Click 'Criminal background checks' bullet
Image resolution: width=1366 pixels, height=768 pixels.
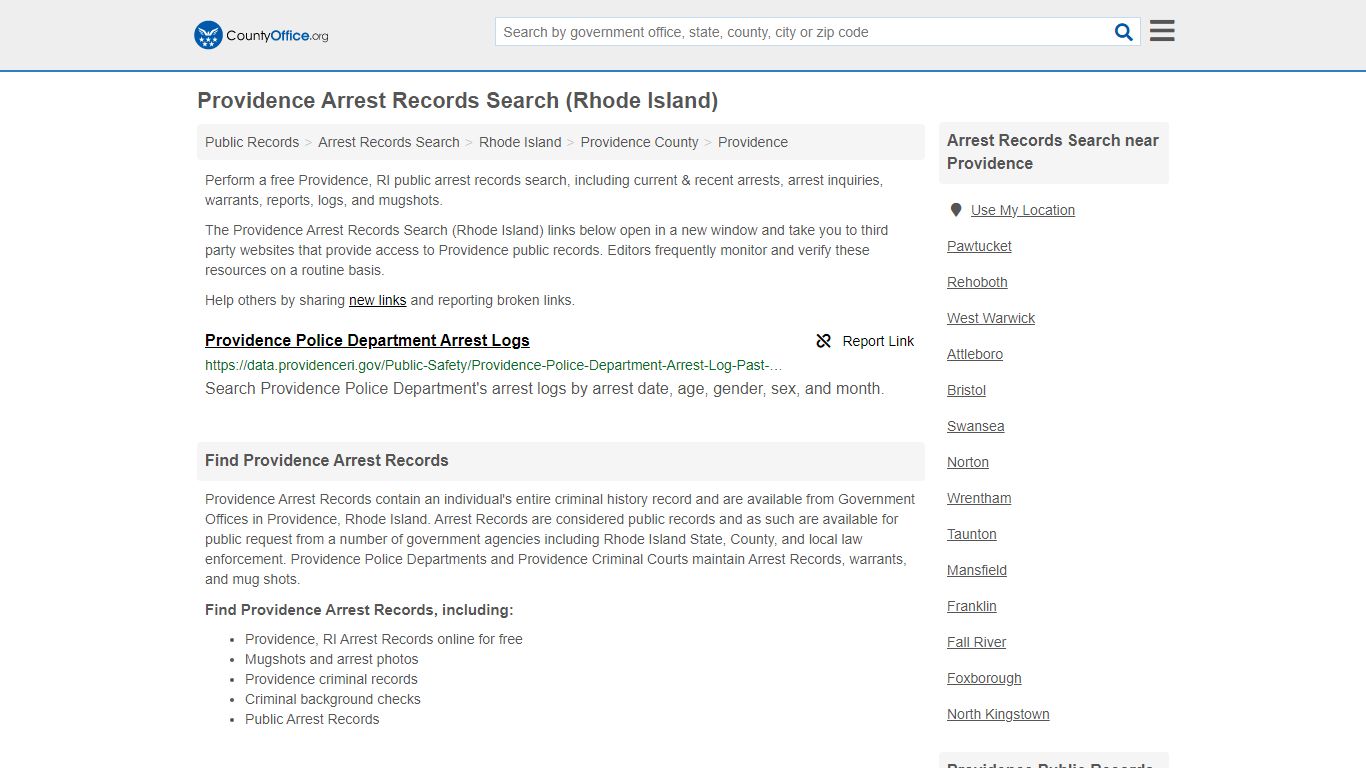[333, 699]
